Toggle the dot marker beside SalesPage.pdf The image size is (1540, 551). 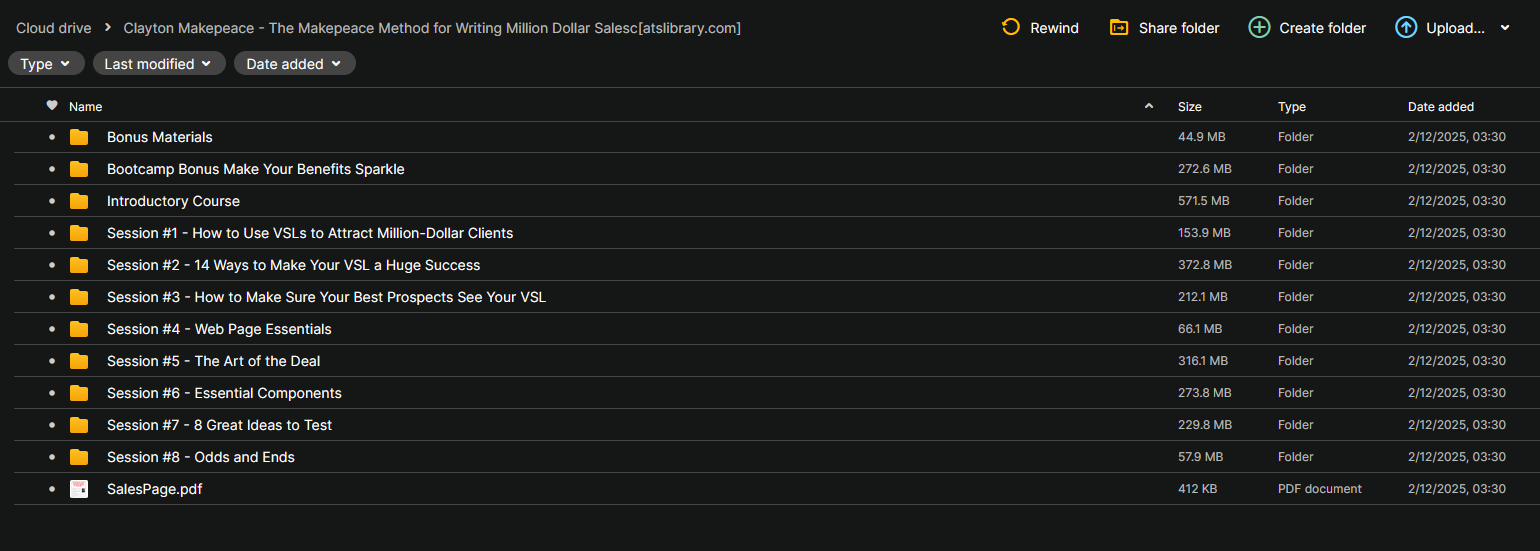point(52,489)
